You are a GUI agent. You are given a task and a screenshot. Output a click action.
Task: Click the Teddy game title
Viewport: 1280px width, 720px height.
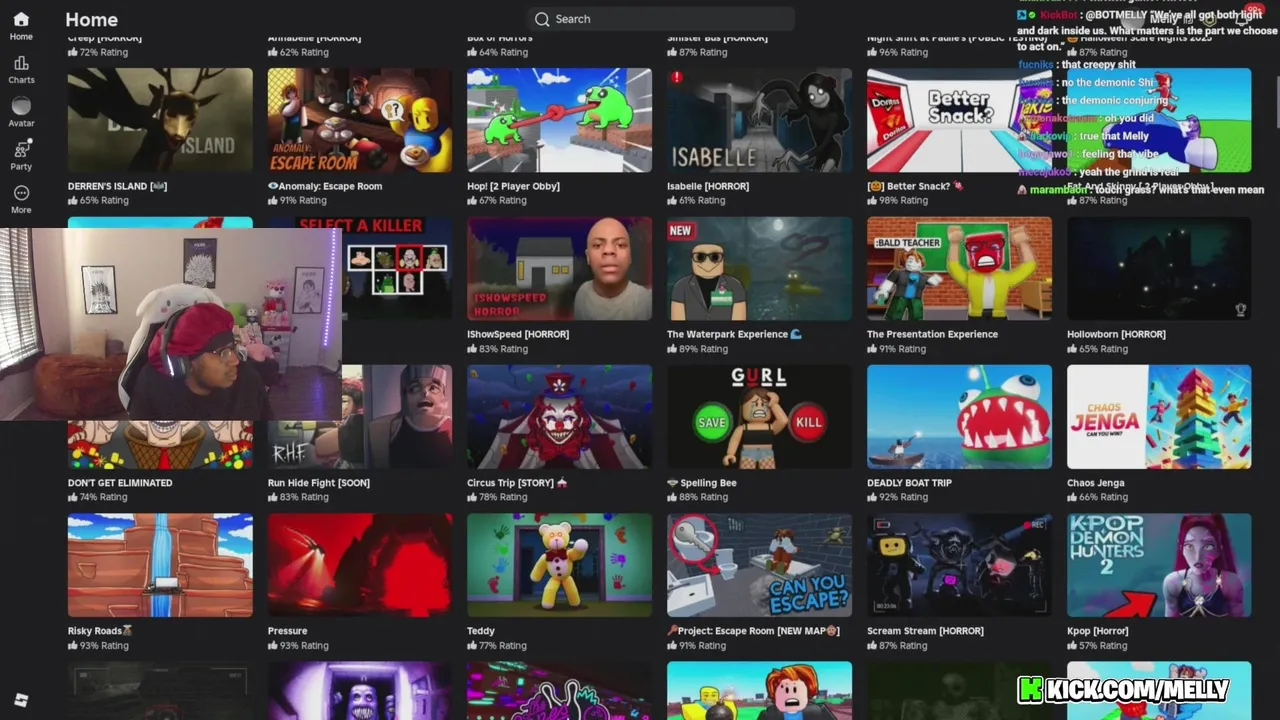click(x=481, y=631)
